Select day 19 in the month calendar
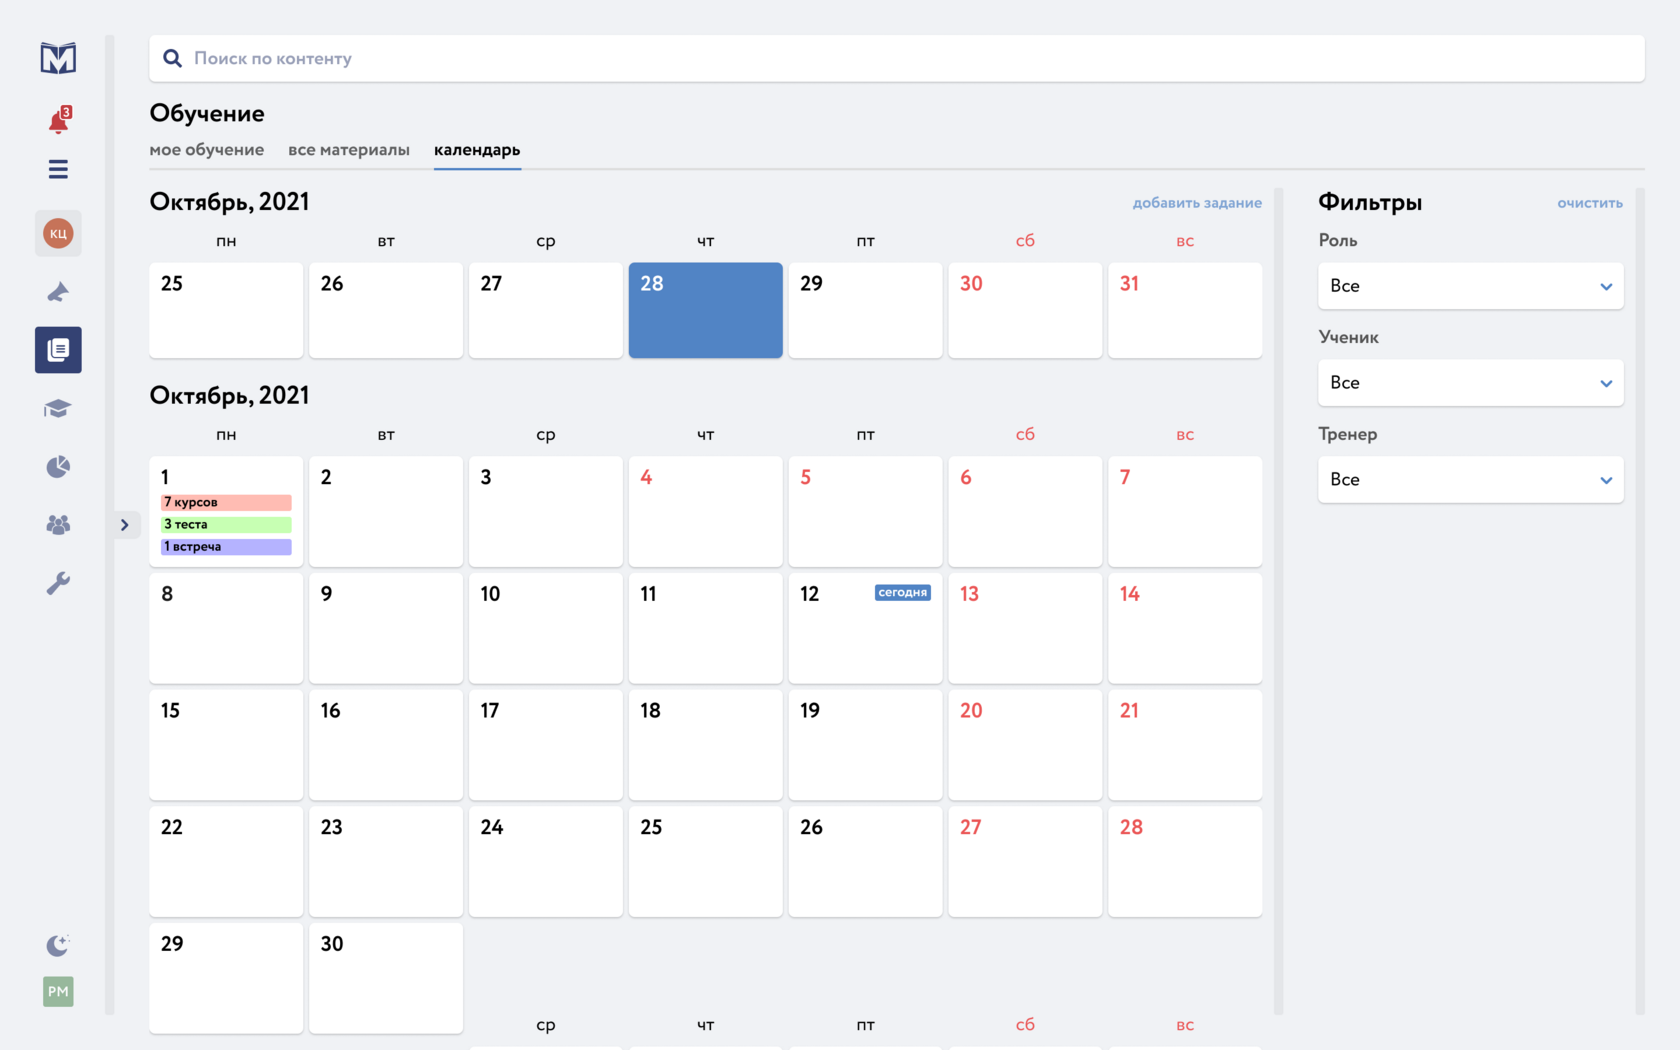1680x1050 pixels. click(866, 745)
